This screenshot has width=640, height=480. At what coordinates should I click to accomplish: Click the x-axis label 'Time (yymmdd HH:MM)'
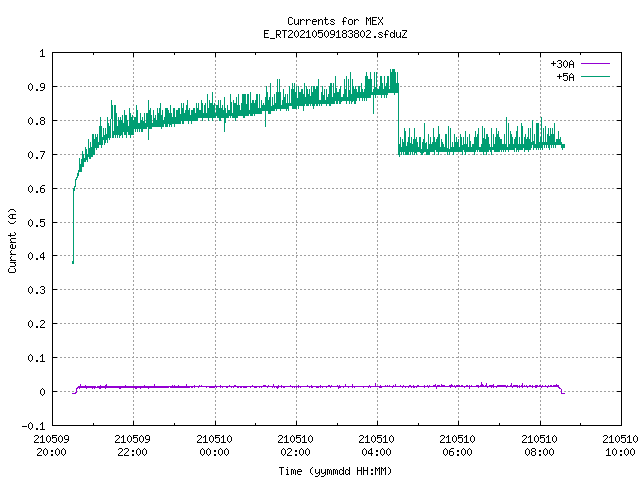(335, 471)
